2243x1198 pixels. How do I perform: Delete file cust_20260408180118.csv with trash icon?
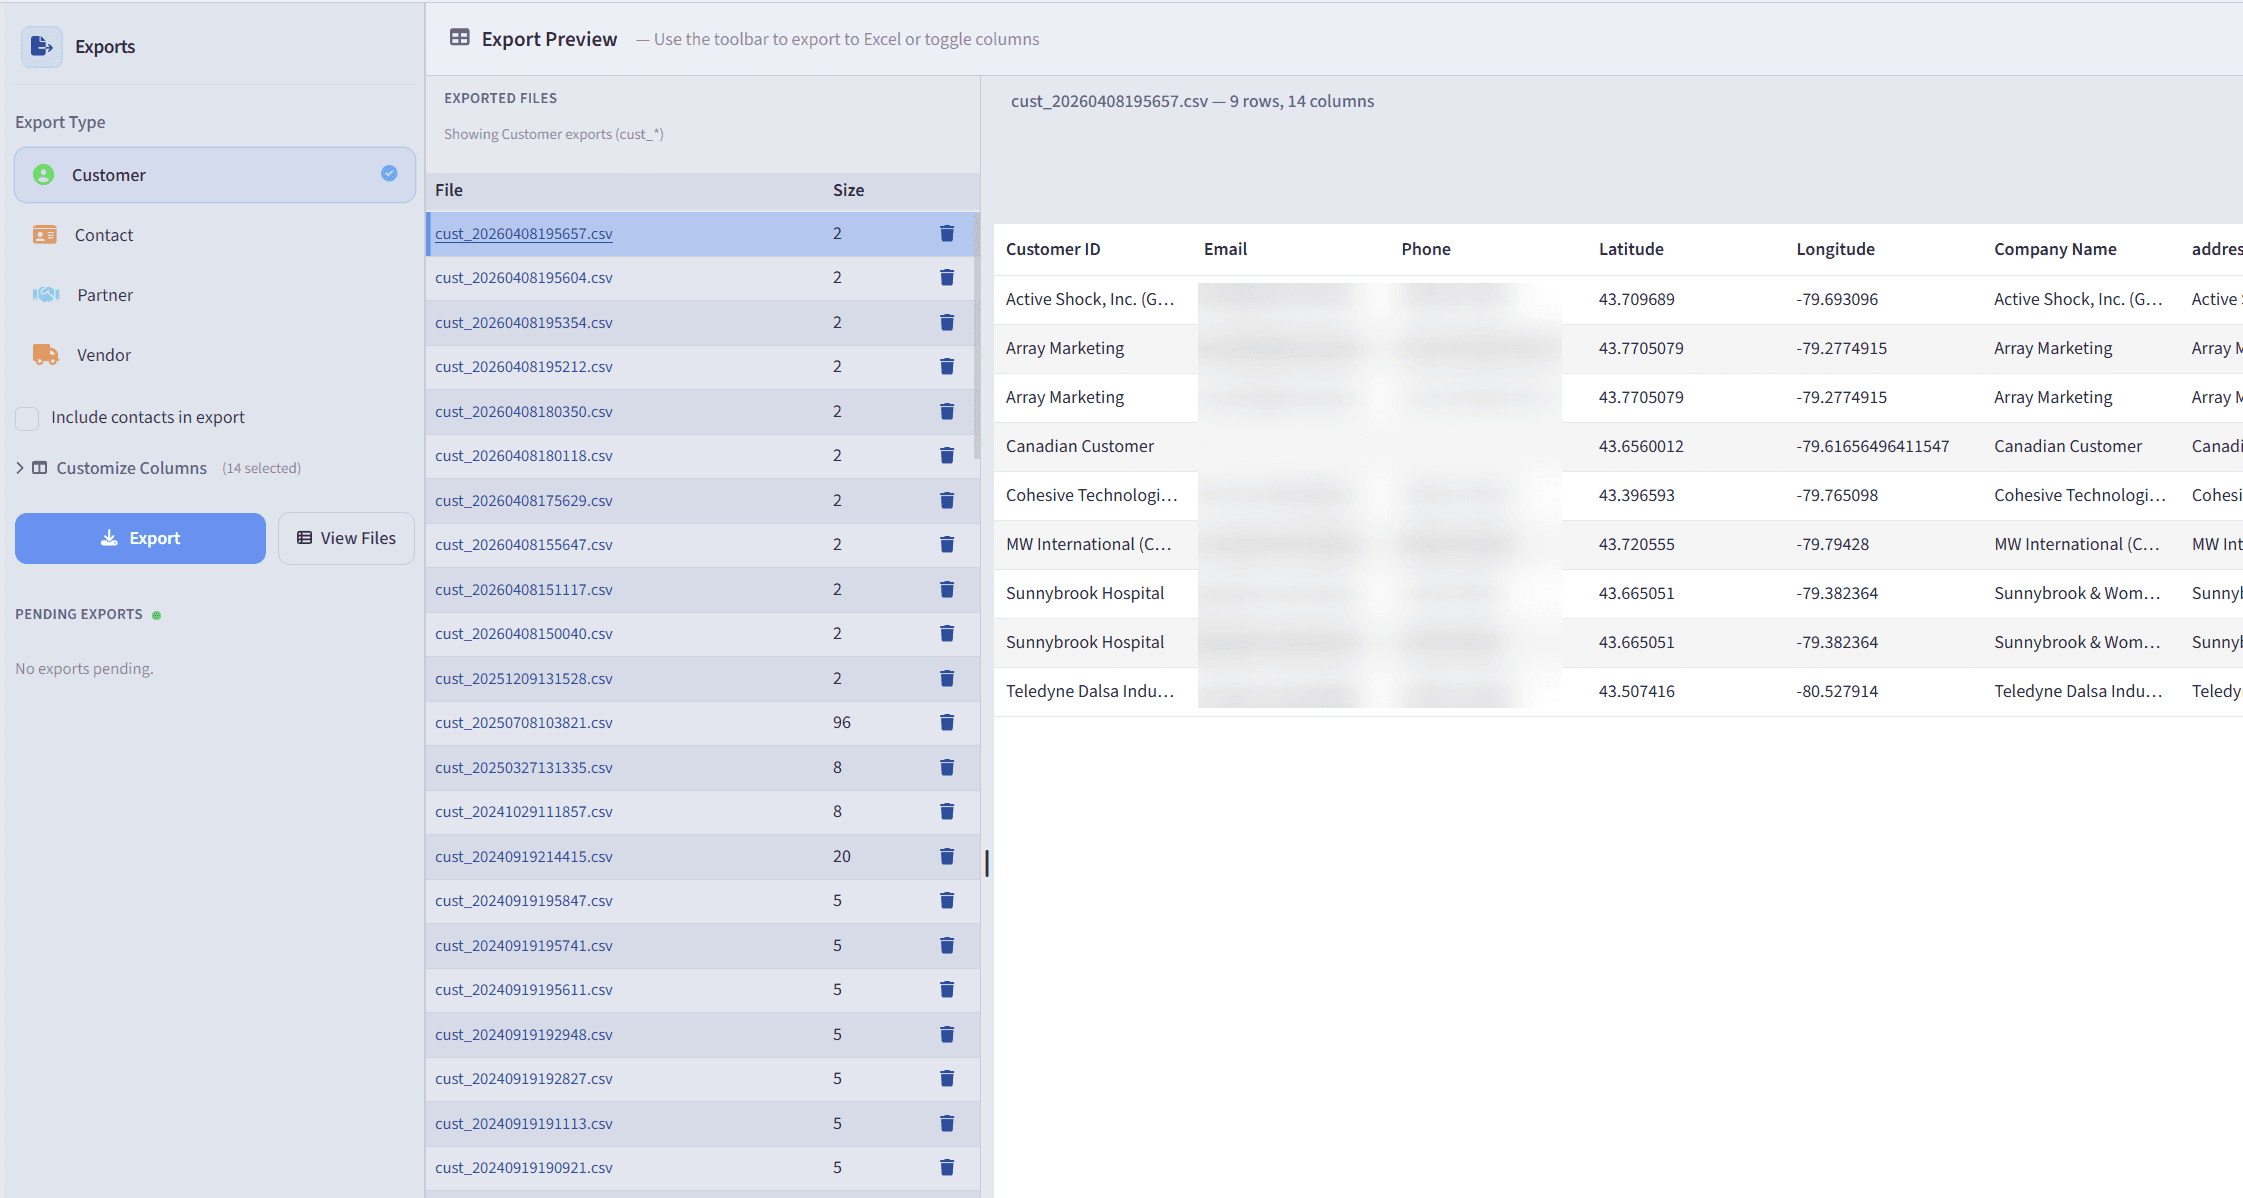pos(947,455)
